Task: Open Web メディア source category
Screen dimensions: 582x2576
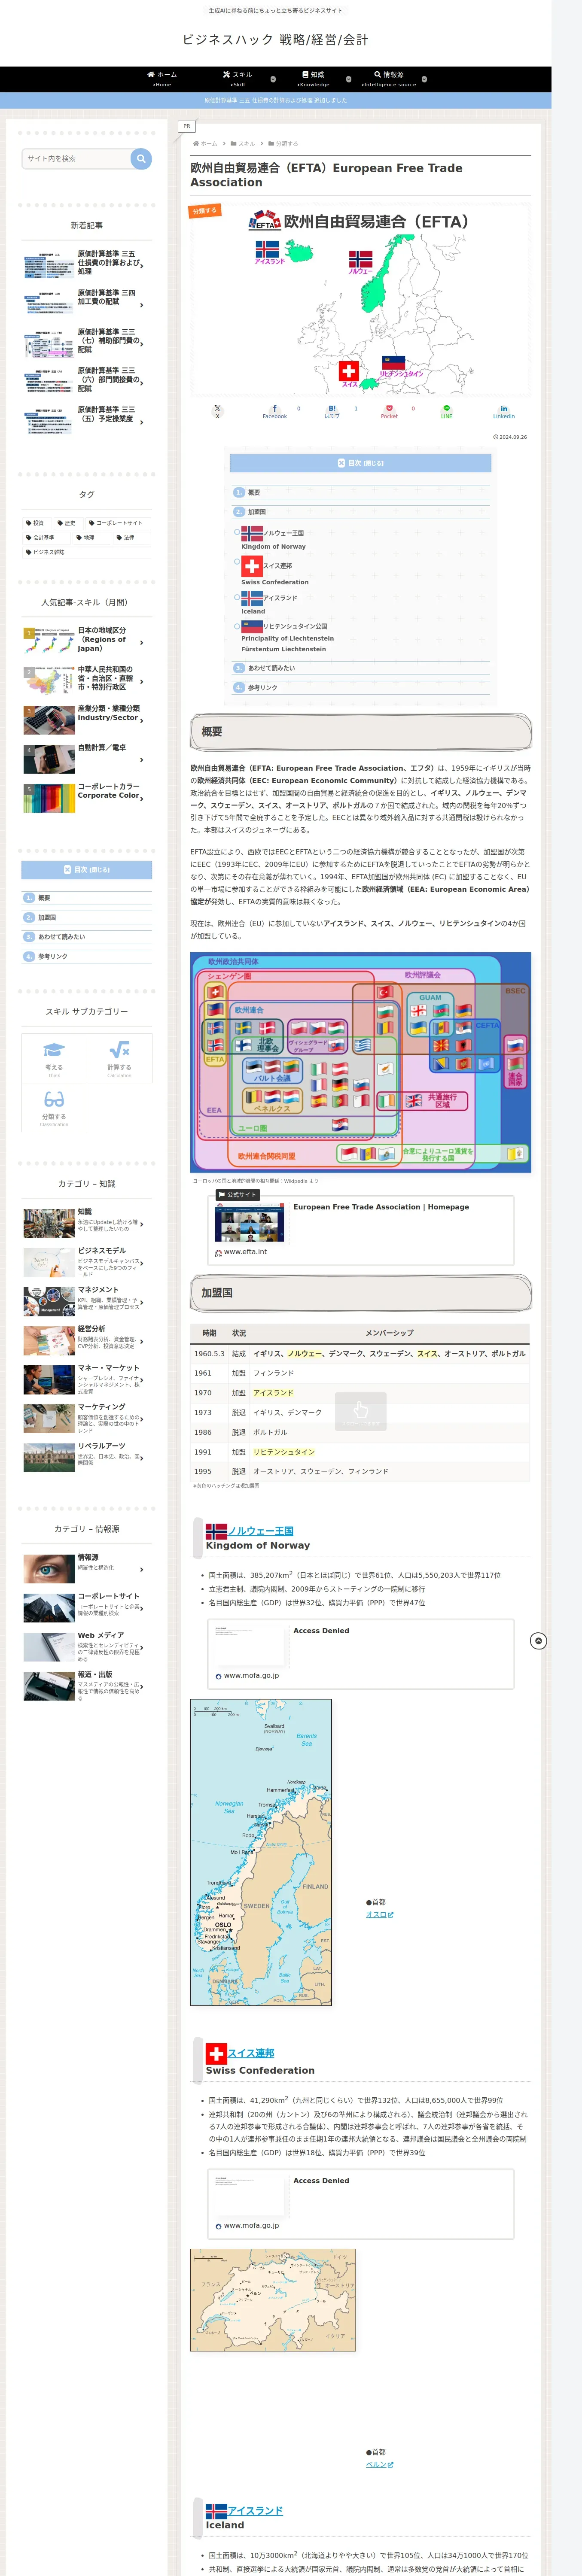Action: tap(87, 1647)
